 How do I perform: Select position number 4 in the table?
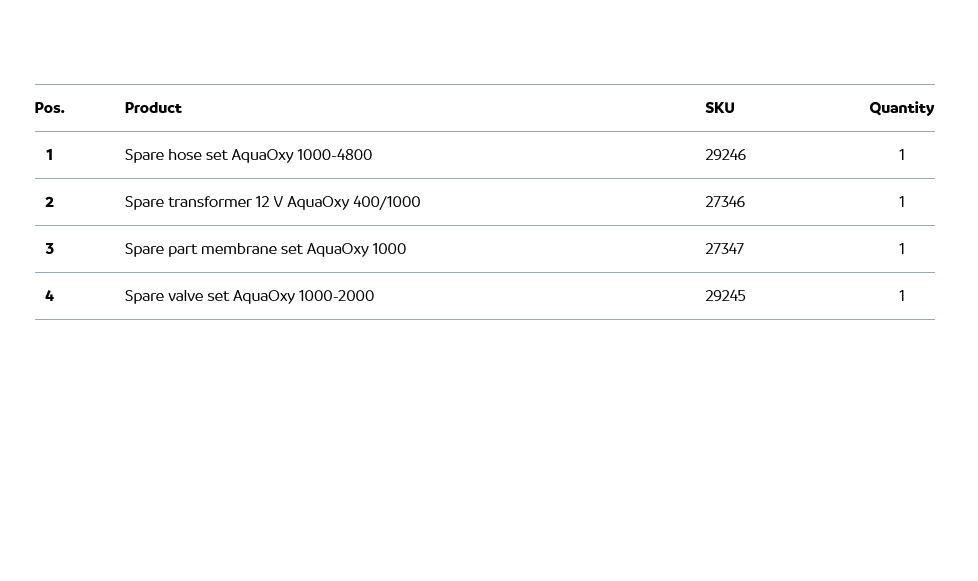click(x=49, y=296)
